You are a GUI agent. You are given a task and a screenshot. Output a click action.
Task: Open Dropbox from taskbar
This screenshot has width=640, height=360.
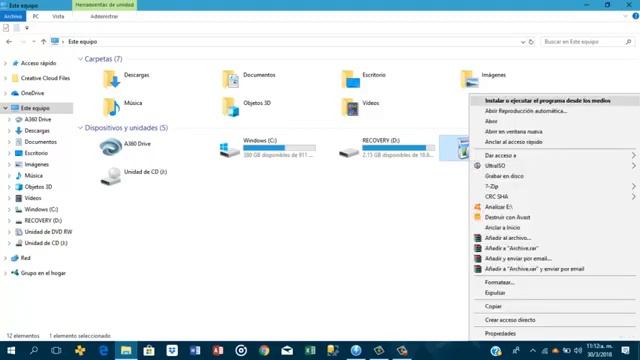click(172, 351)
